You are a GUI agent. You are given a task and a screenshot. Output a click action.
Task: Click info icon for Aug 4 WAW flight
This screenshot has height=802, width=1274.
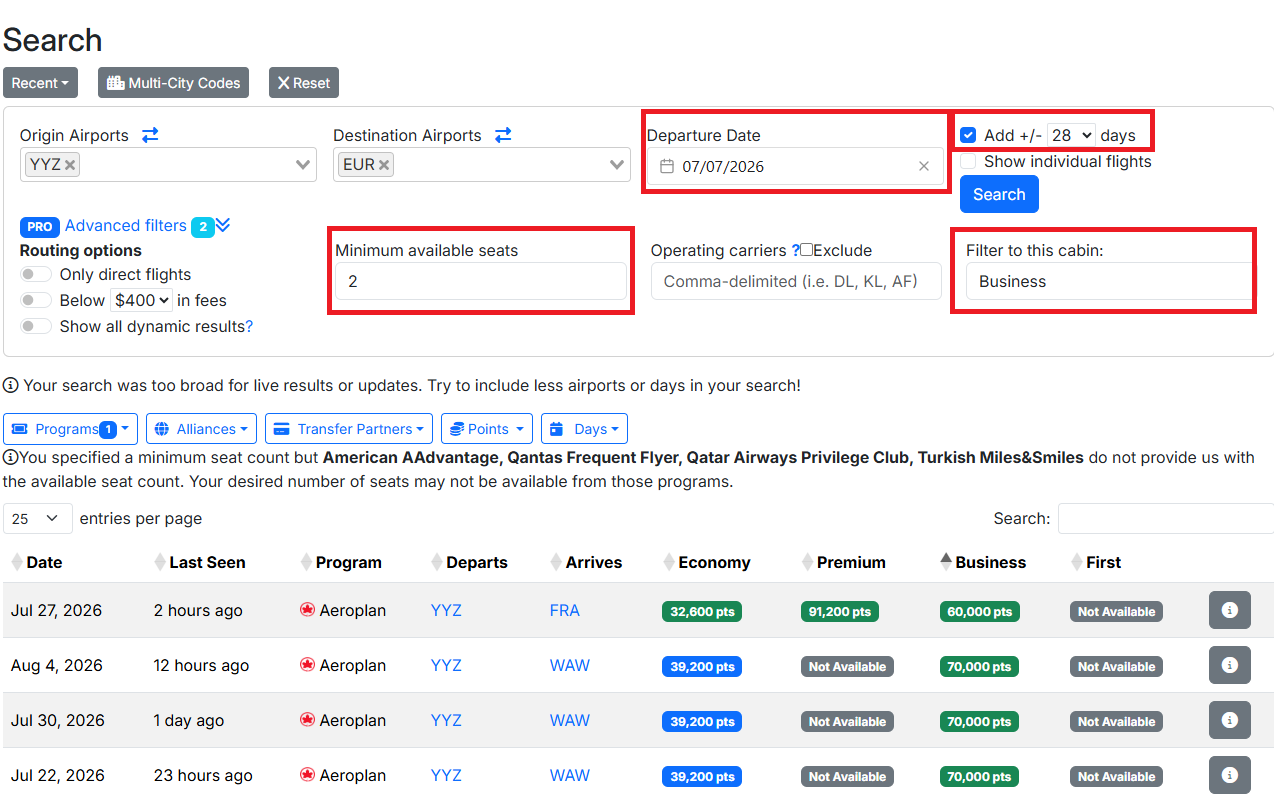pyautogui.click(x=1229, y=665)
